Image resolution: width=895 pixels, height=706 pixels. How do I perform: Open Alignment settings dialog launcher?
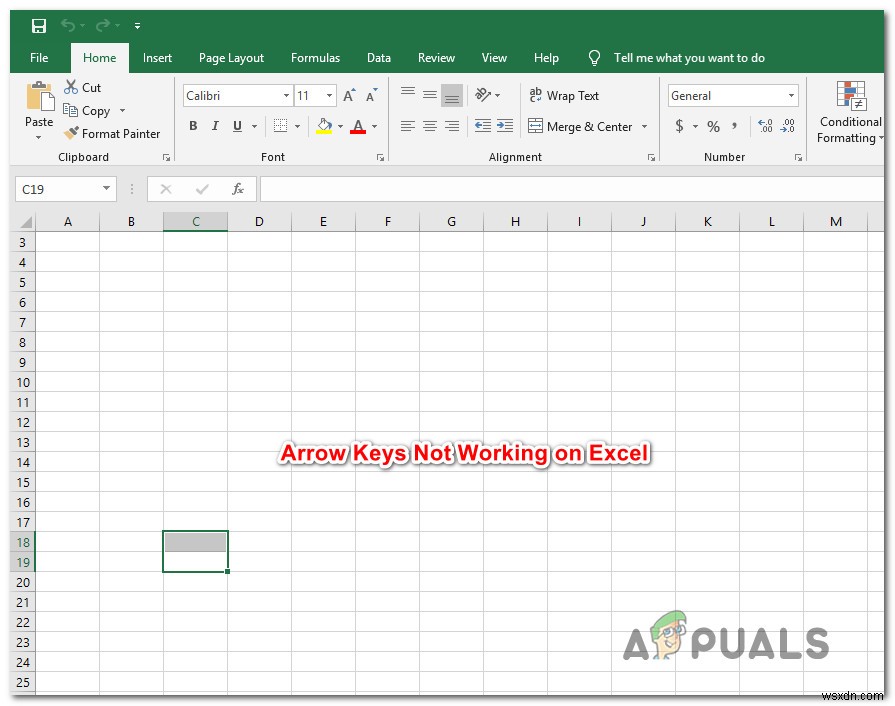coord(651,158)
